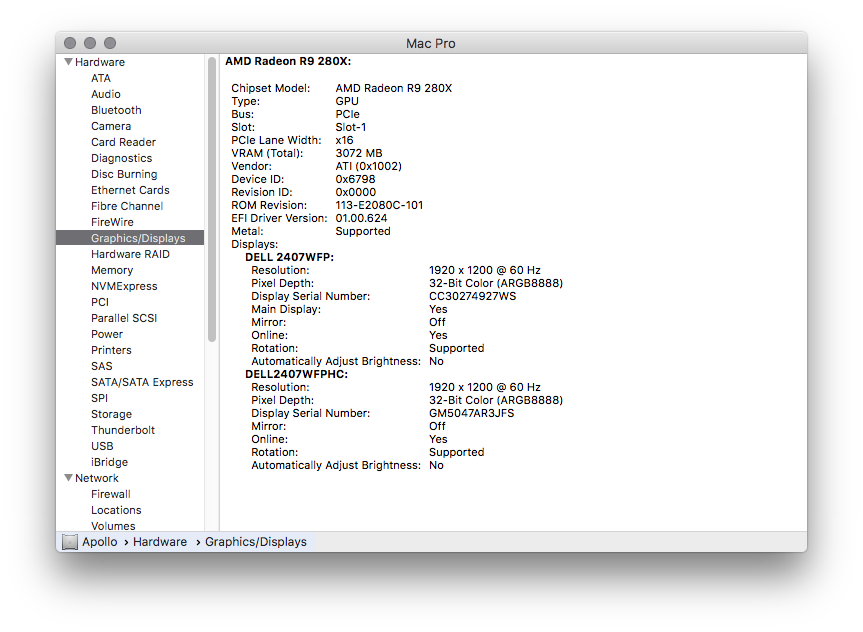Click the AMD Radeon R9 280X heading
863x632 pixels.
288,61
